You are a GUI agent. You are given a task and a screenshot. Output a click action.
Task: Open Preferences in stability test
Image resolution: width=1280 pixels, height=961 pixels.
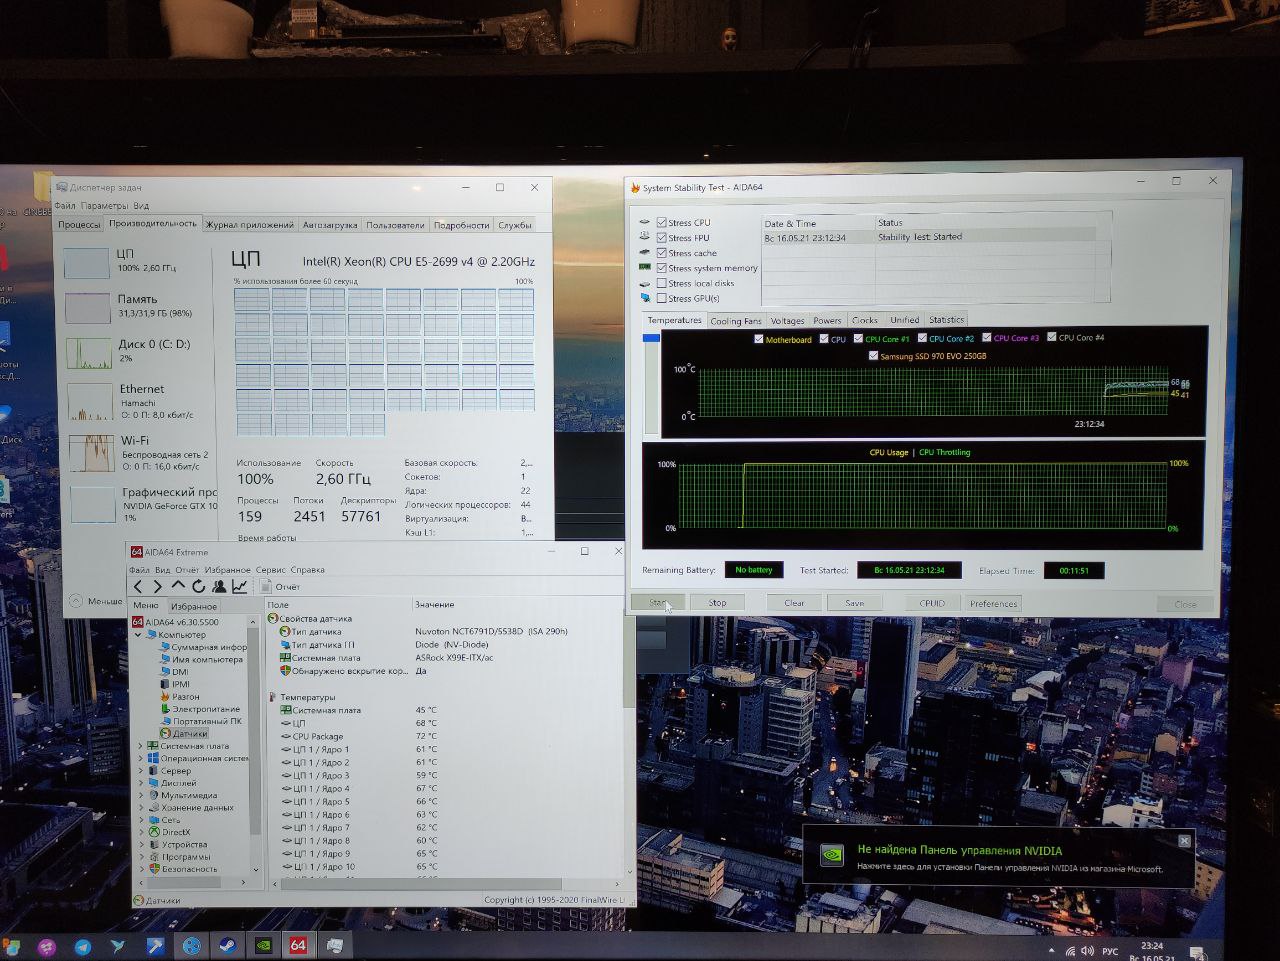pyautogui.click(x=993, y=603)
